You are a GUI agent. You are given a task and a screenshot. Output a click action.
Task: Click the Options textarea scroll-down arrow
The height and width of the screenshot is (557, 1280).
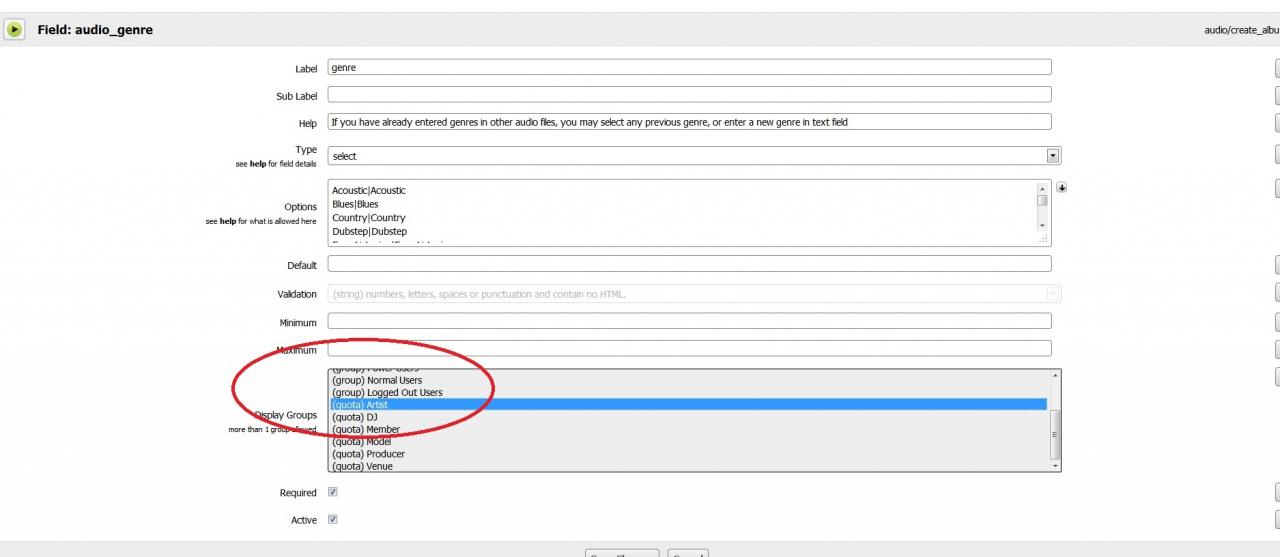point(1043,226)
